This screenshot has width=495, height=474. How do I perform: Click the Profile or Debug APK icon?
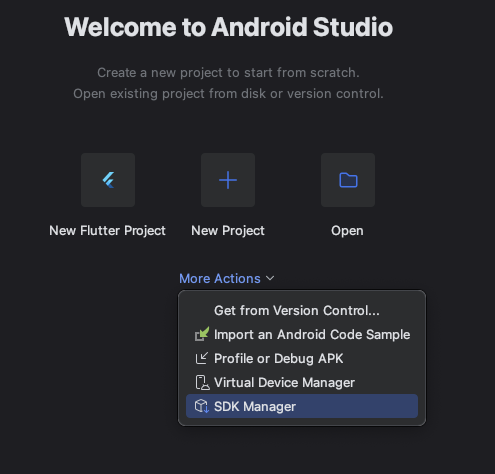point(202,358)
